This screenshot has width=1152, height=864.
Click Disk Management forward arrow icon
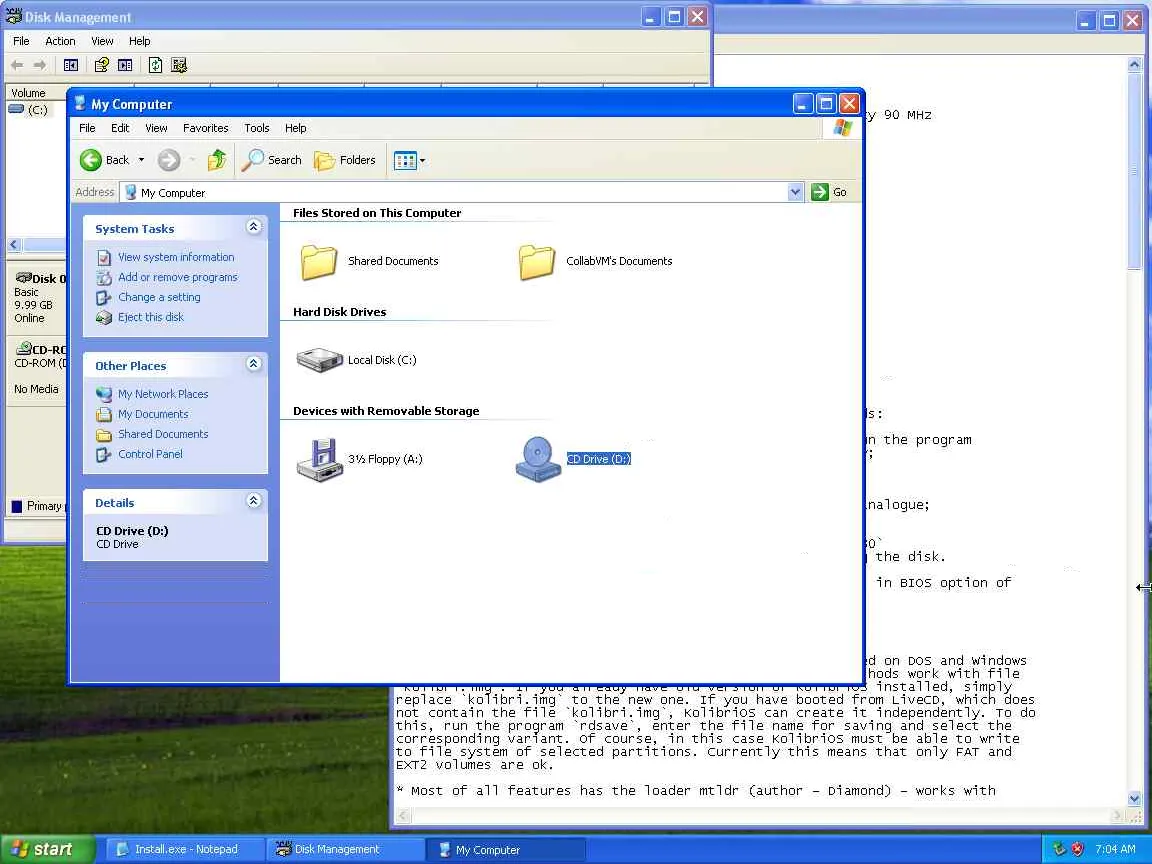40,65
